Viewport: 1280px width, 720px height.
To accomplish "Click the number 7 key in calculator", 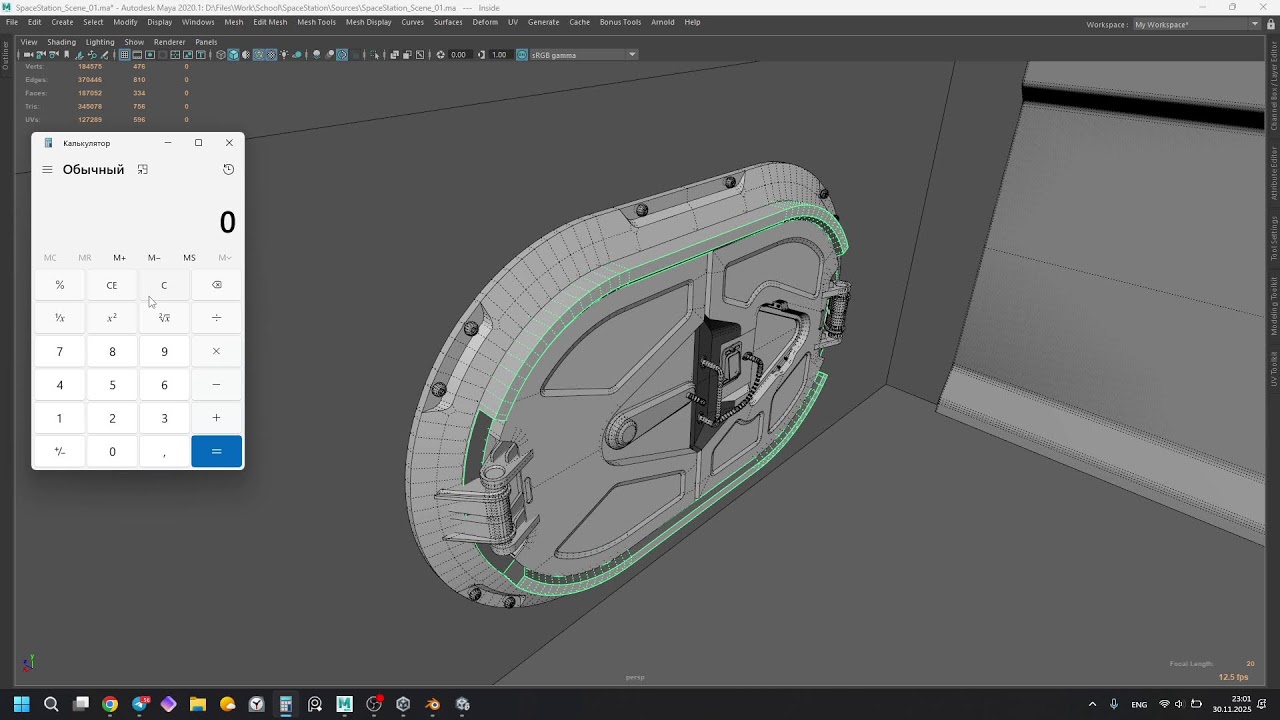I will coord(60,351).
